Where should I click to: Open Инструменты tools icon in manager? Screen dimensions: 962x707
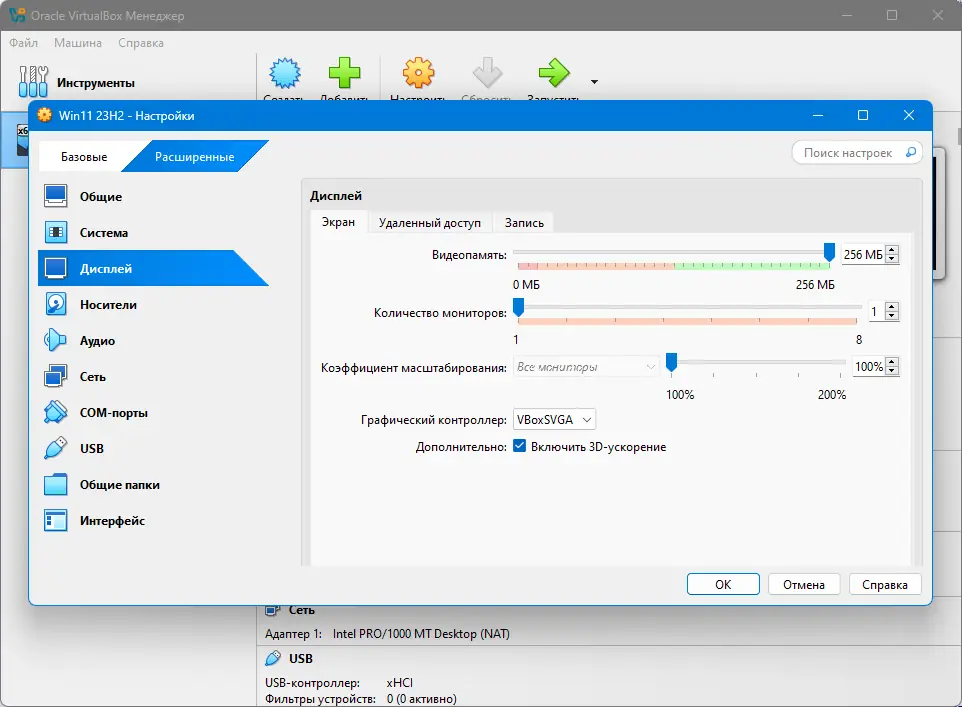[x=33, y=82]
